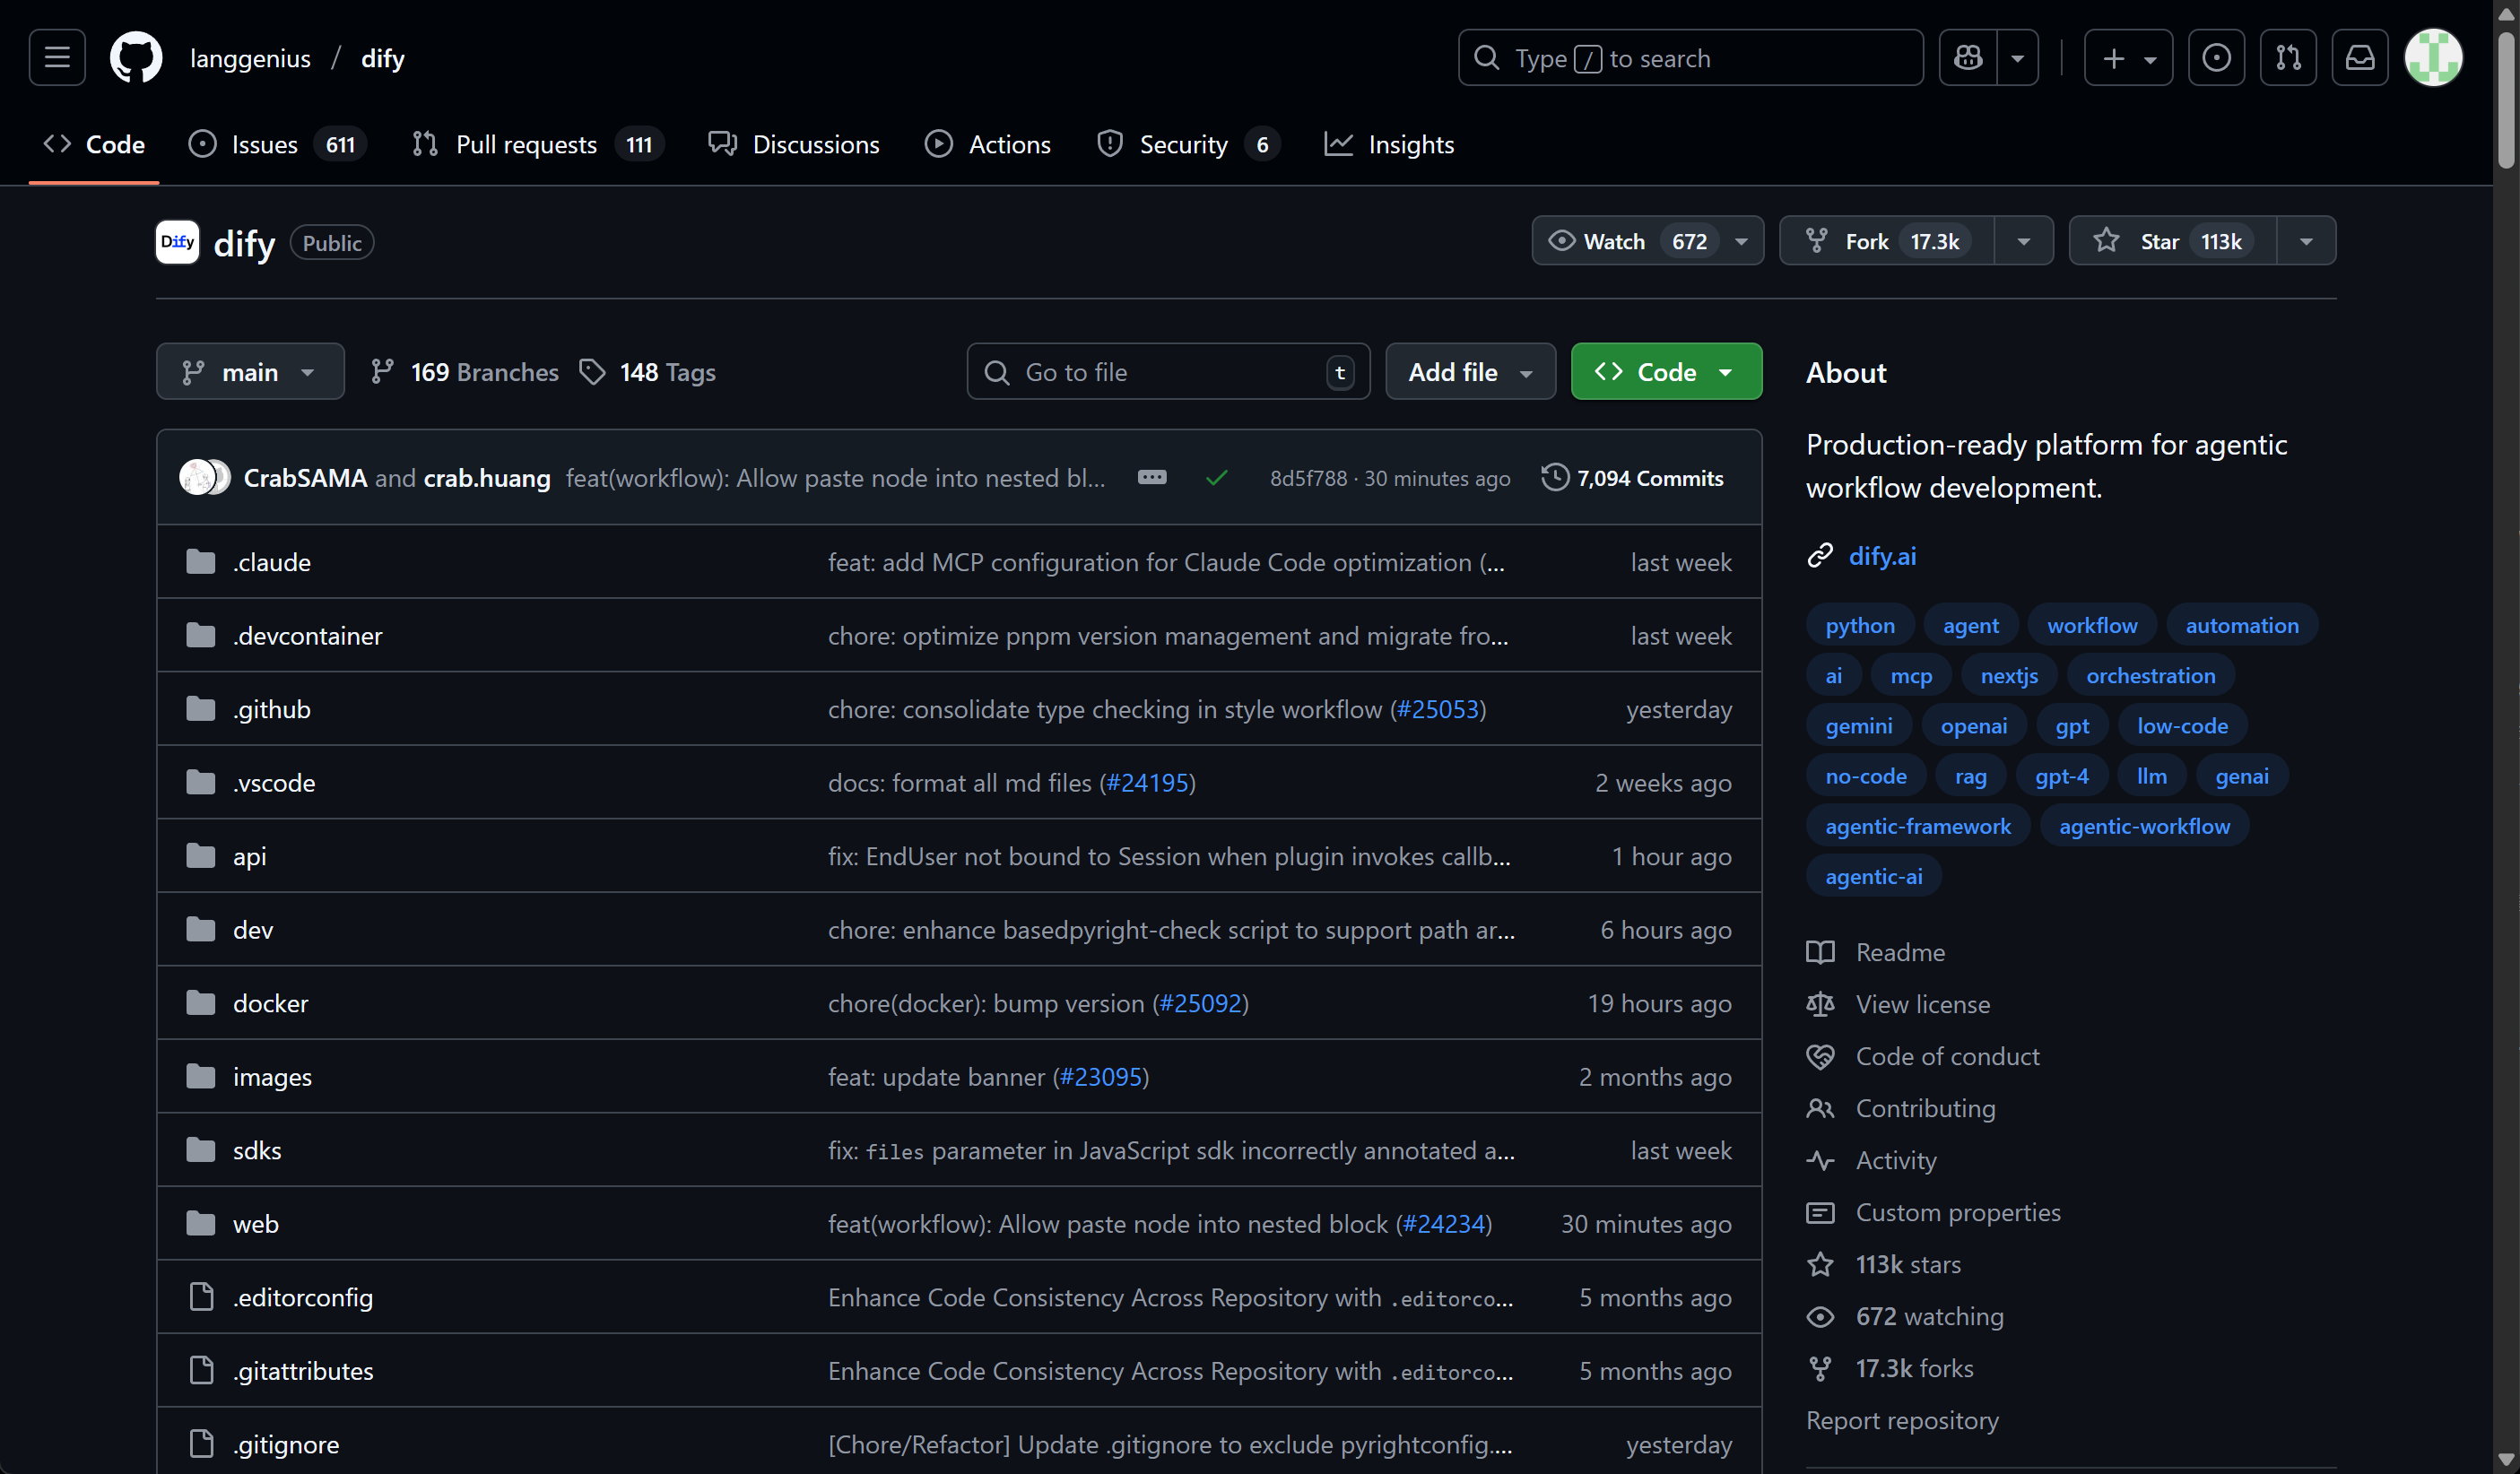The height and width of the screenshot is (1474, 2520).
Task: Click the commit authors' avatar stack
Action: point(205,478)
